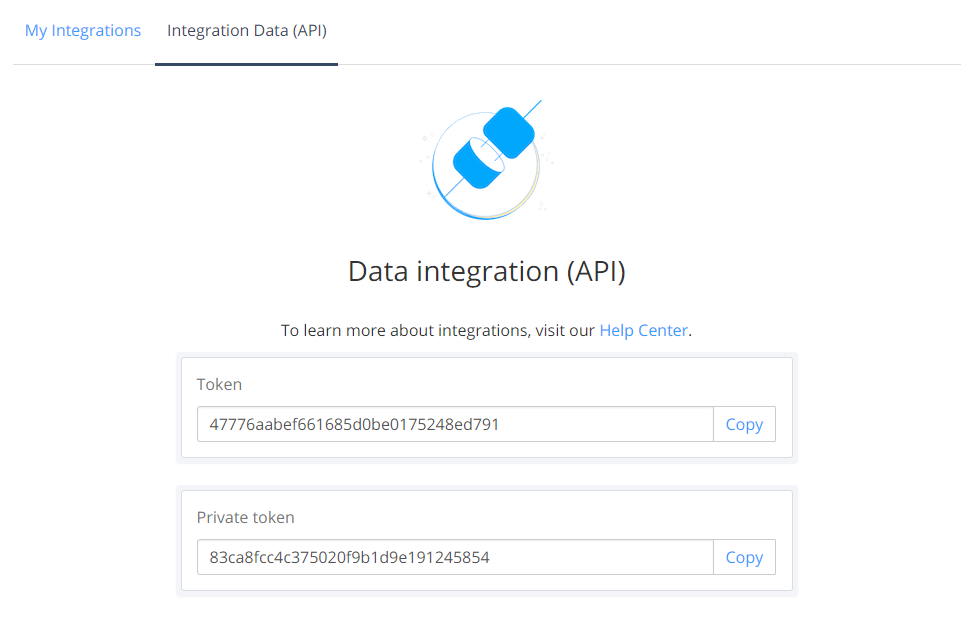Click the private token text 83ca8fcc4c375020f9b1d9e191245854
The height and width of the screenshot is (630, 973).
(349, 557)
